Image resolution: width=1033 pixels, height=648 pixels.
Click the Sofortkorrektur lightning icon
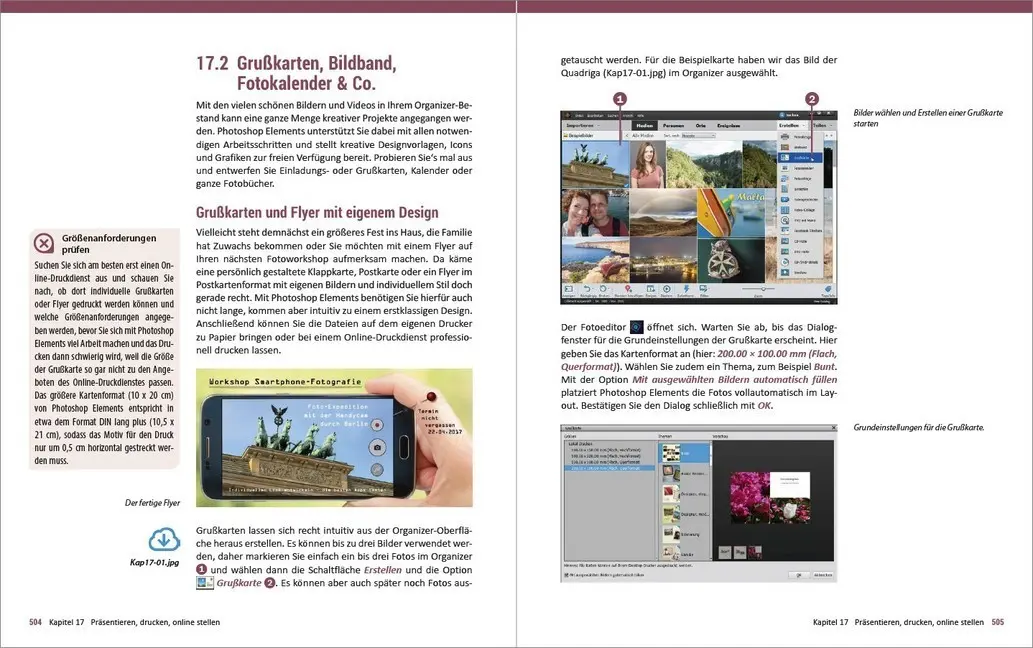click(686, 290)
